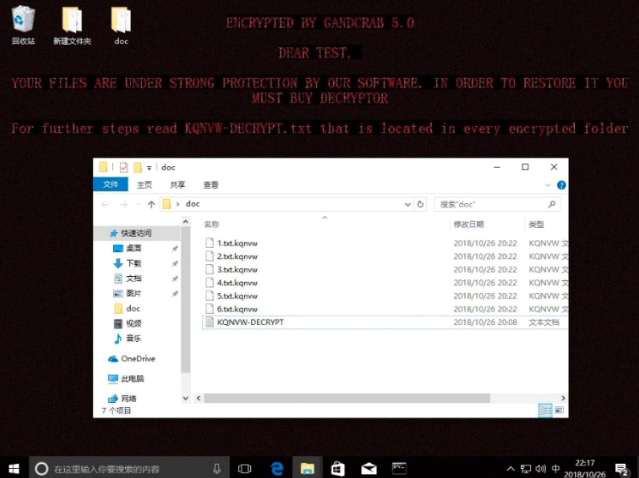This screenshot has width=639, height=478.
Task: Click the search magnifier icon
Action: coord(552,204)
